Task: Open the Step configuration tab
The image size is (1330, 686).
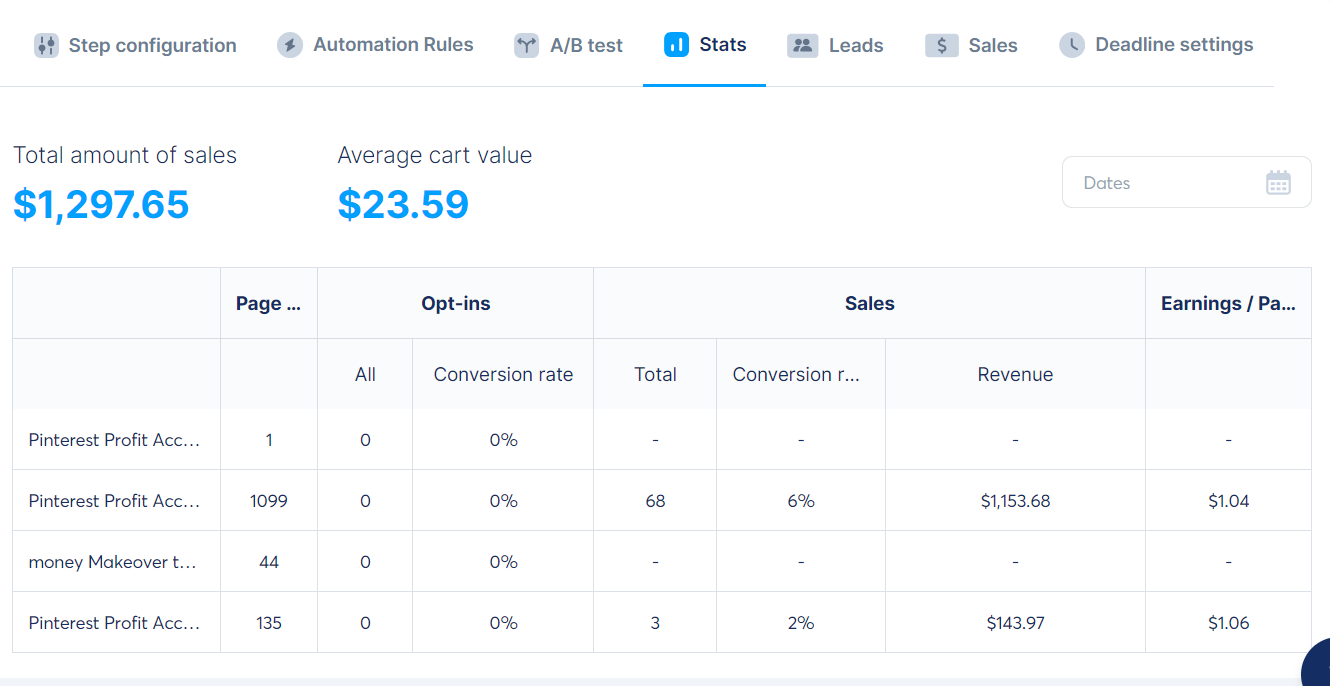Action: 152,45
